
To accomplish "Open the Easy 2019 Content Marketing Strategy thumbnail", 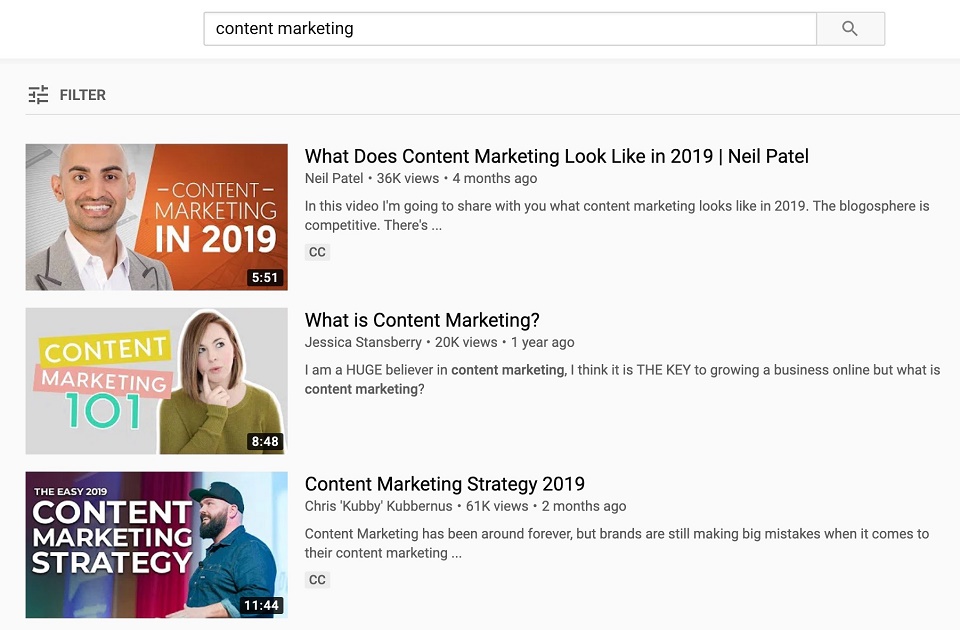I will (157, 545).
